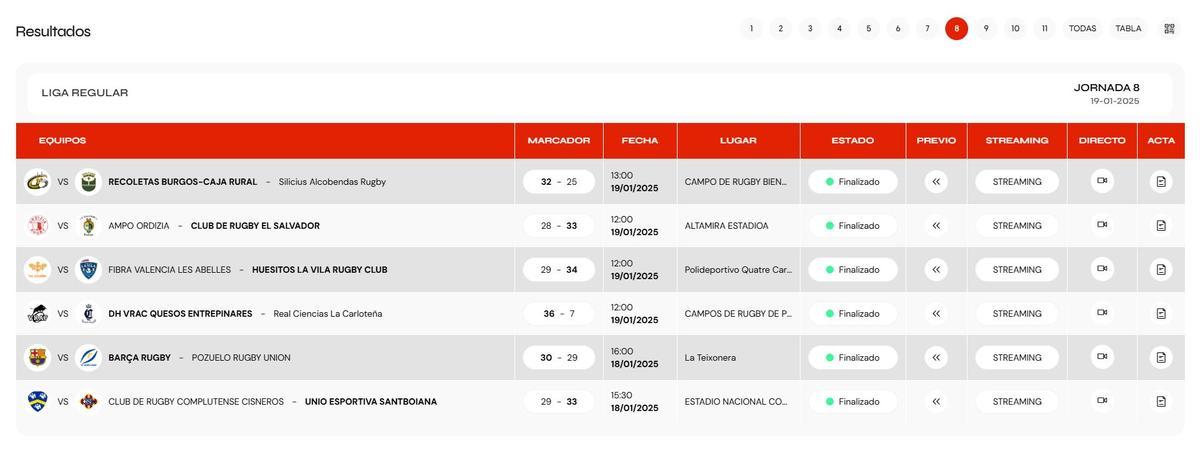Click the Recoletas Burgos team logo
Image resolution: width=1200 pixels, height=455 pixels.
(38, 182)
